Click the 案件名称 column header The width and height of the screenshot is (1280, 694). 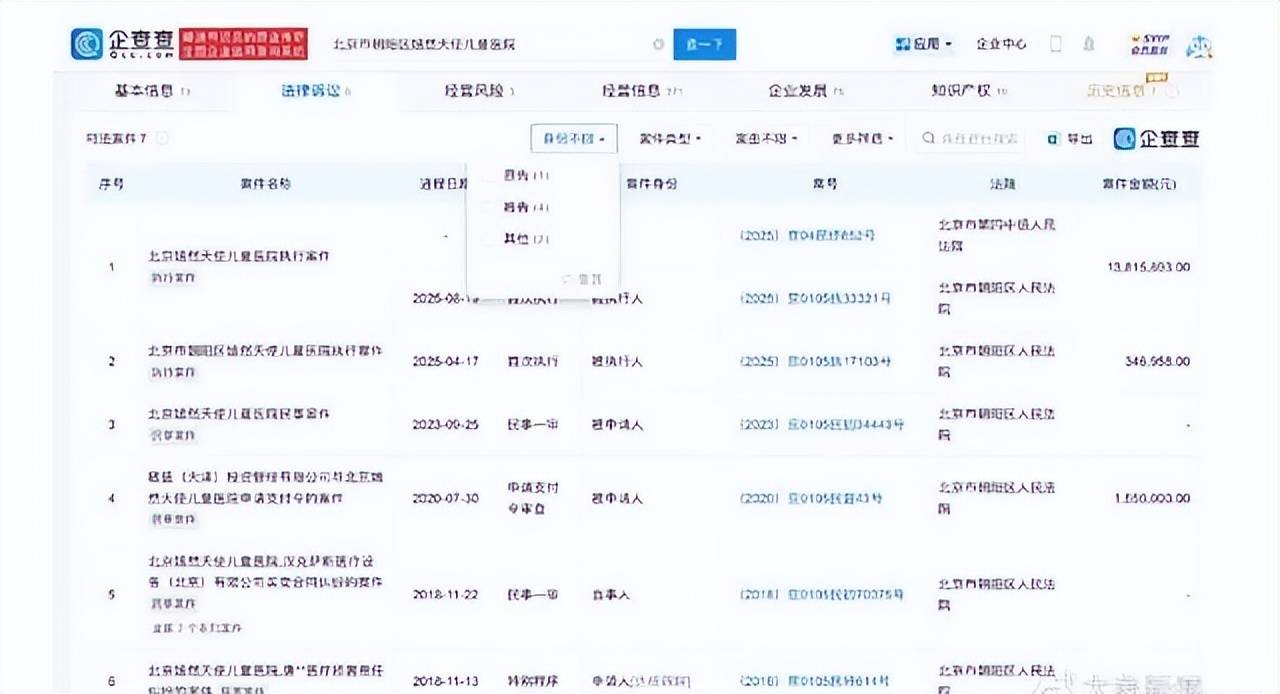(x=265, y=184)
